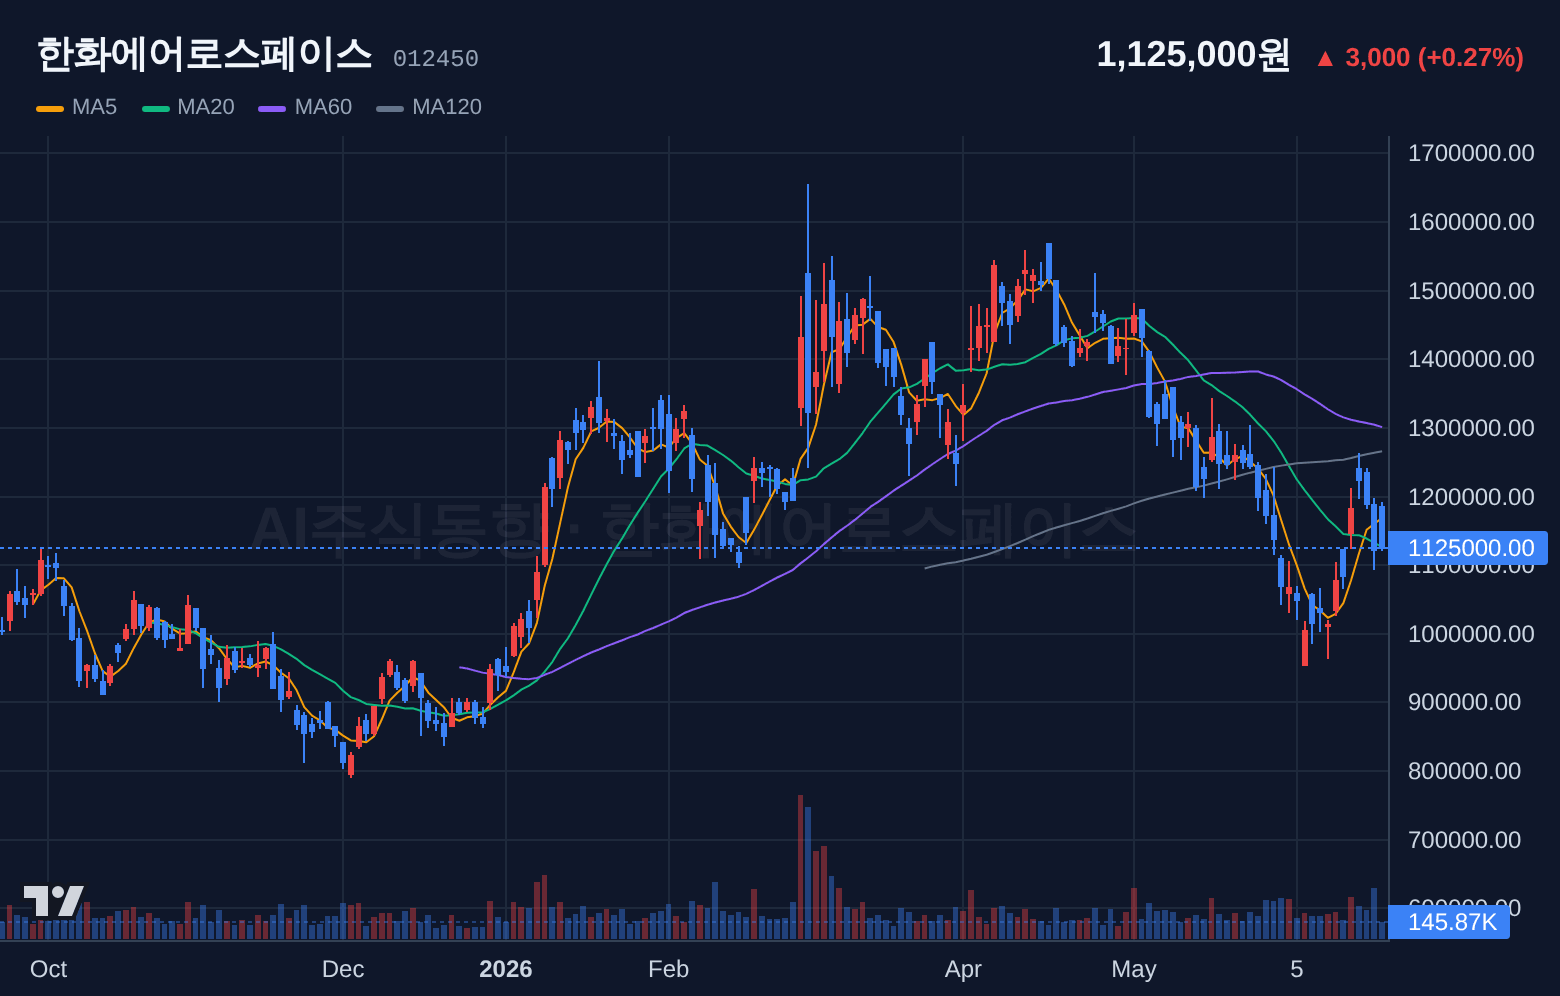
Task: Click the May time axis label
Action: click(x=1134, y=969)
